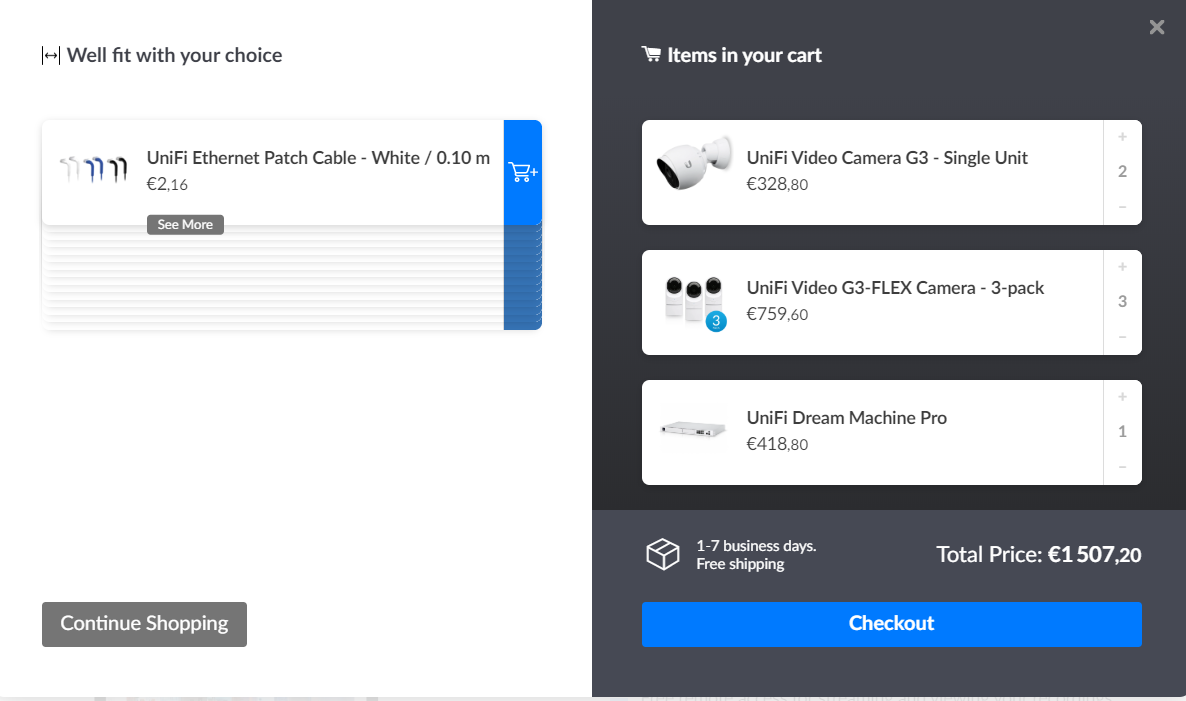Close the cart dialog
Screen dimensions: 1186x701
pos(1157,28)
